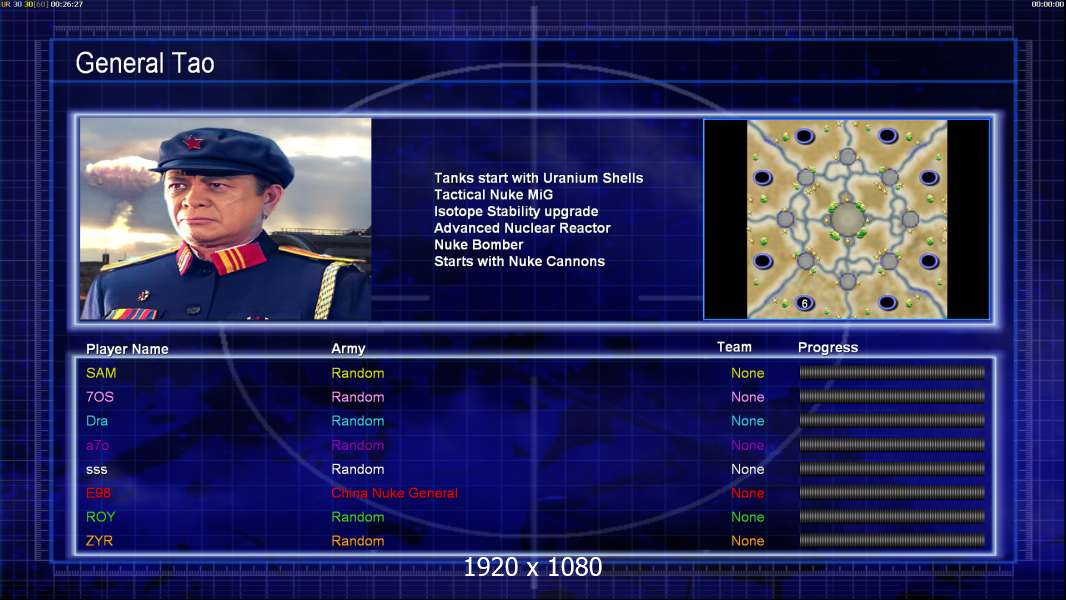
Task: Click E98's loading progress bar
Action: tap(892, 493)
